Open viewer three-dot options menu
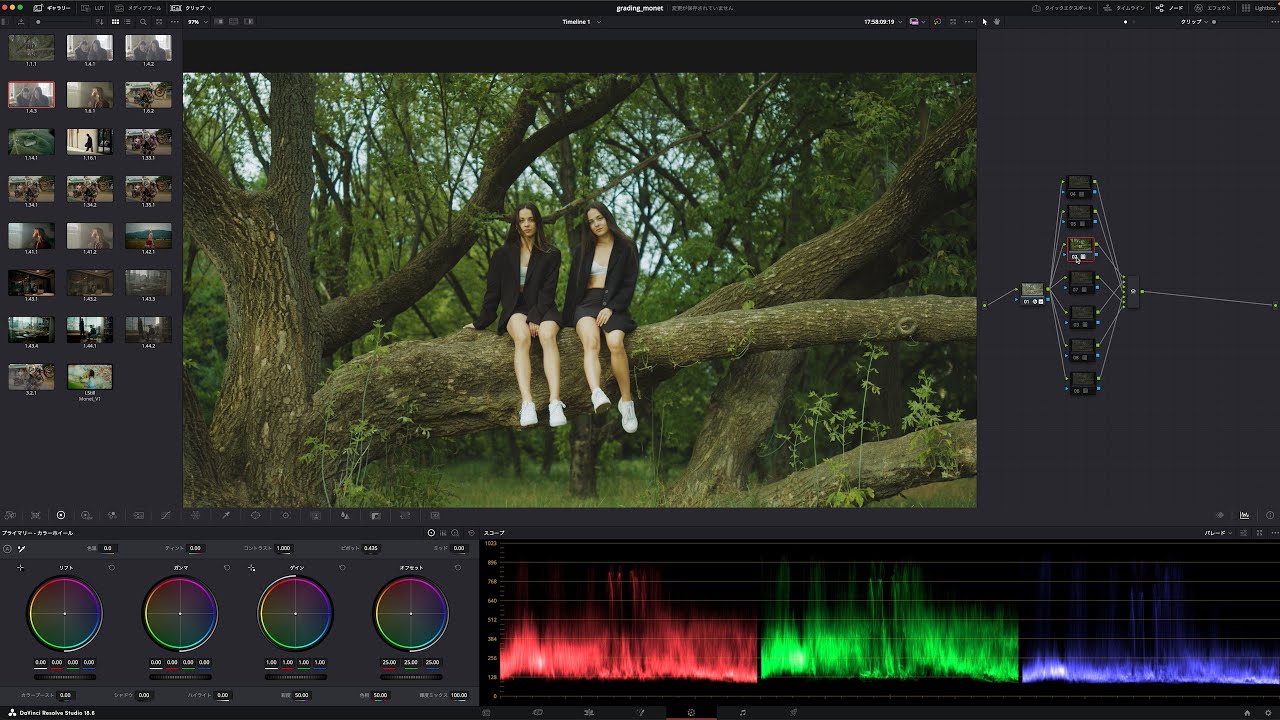1280x720 pixels. coord(968,21)
